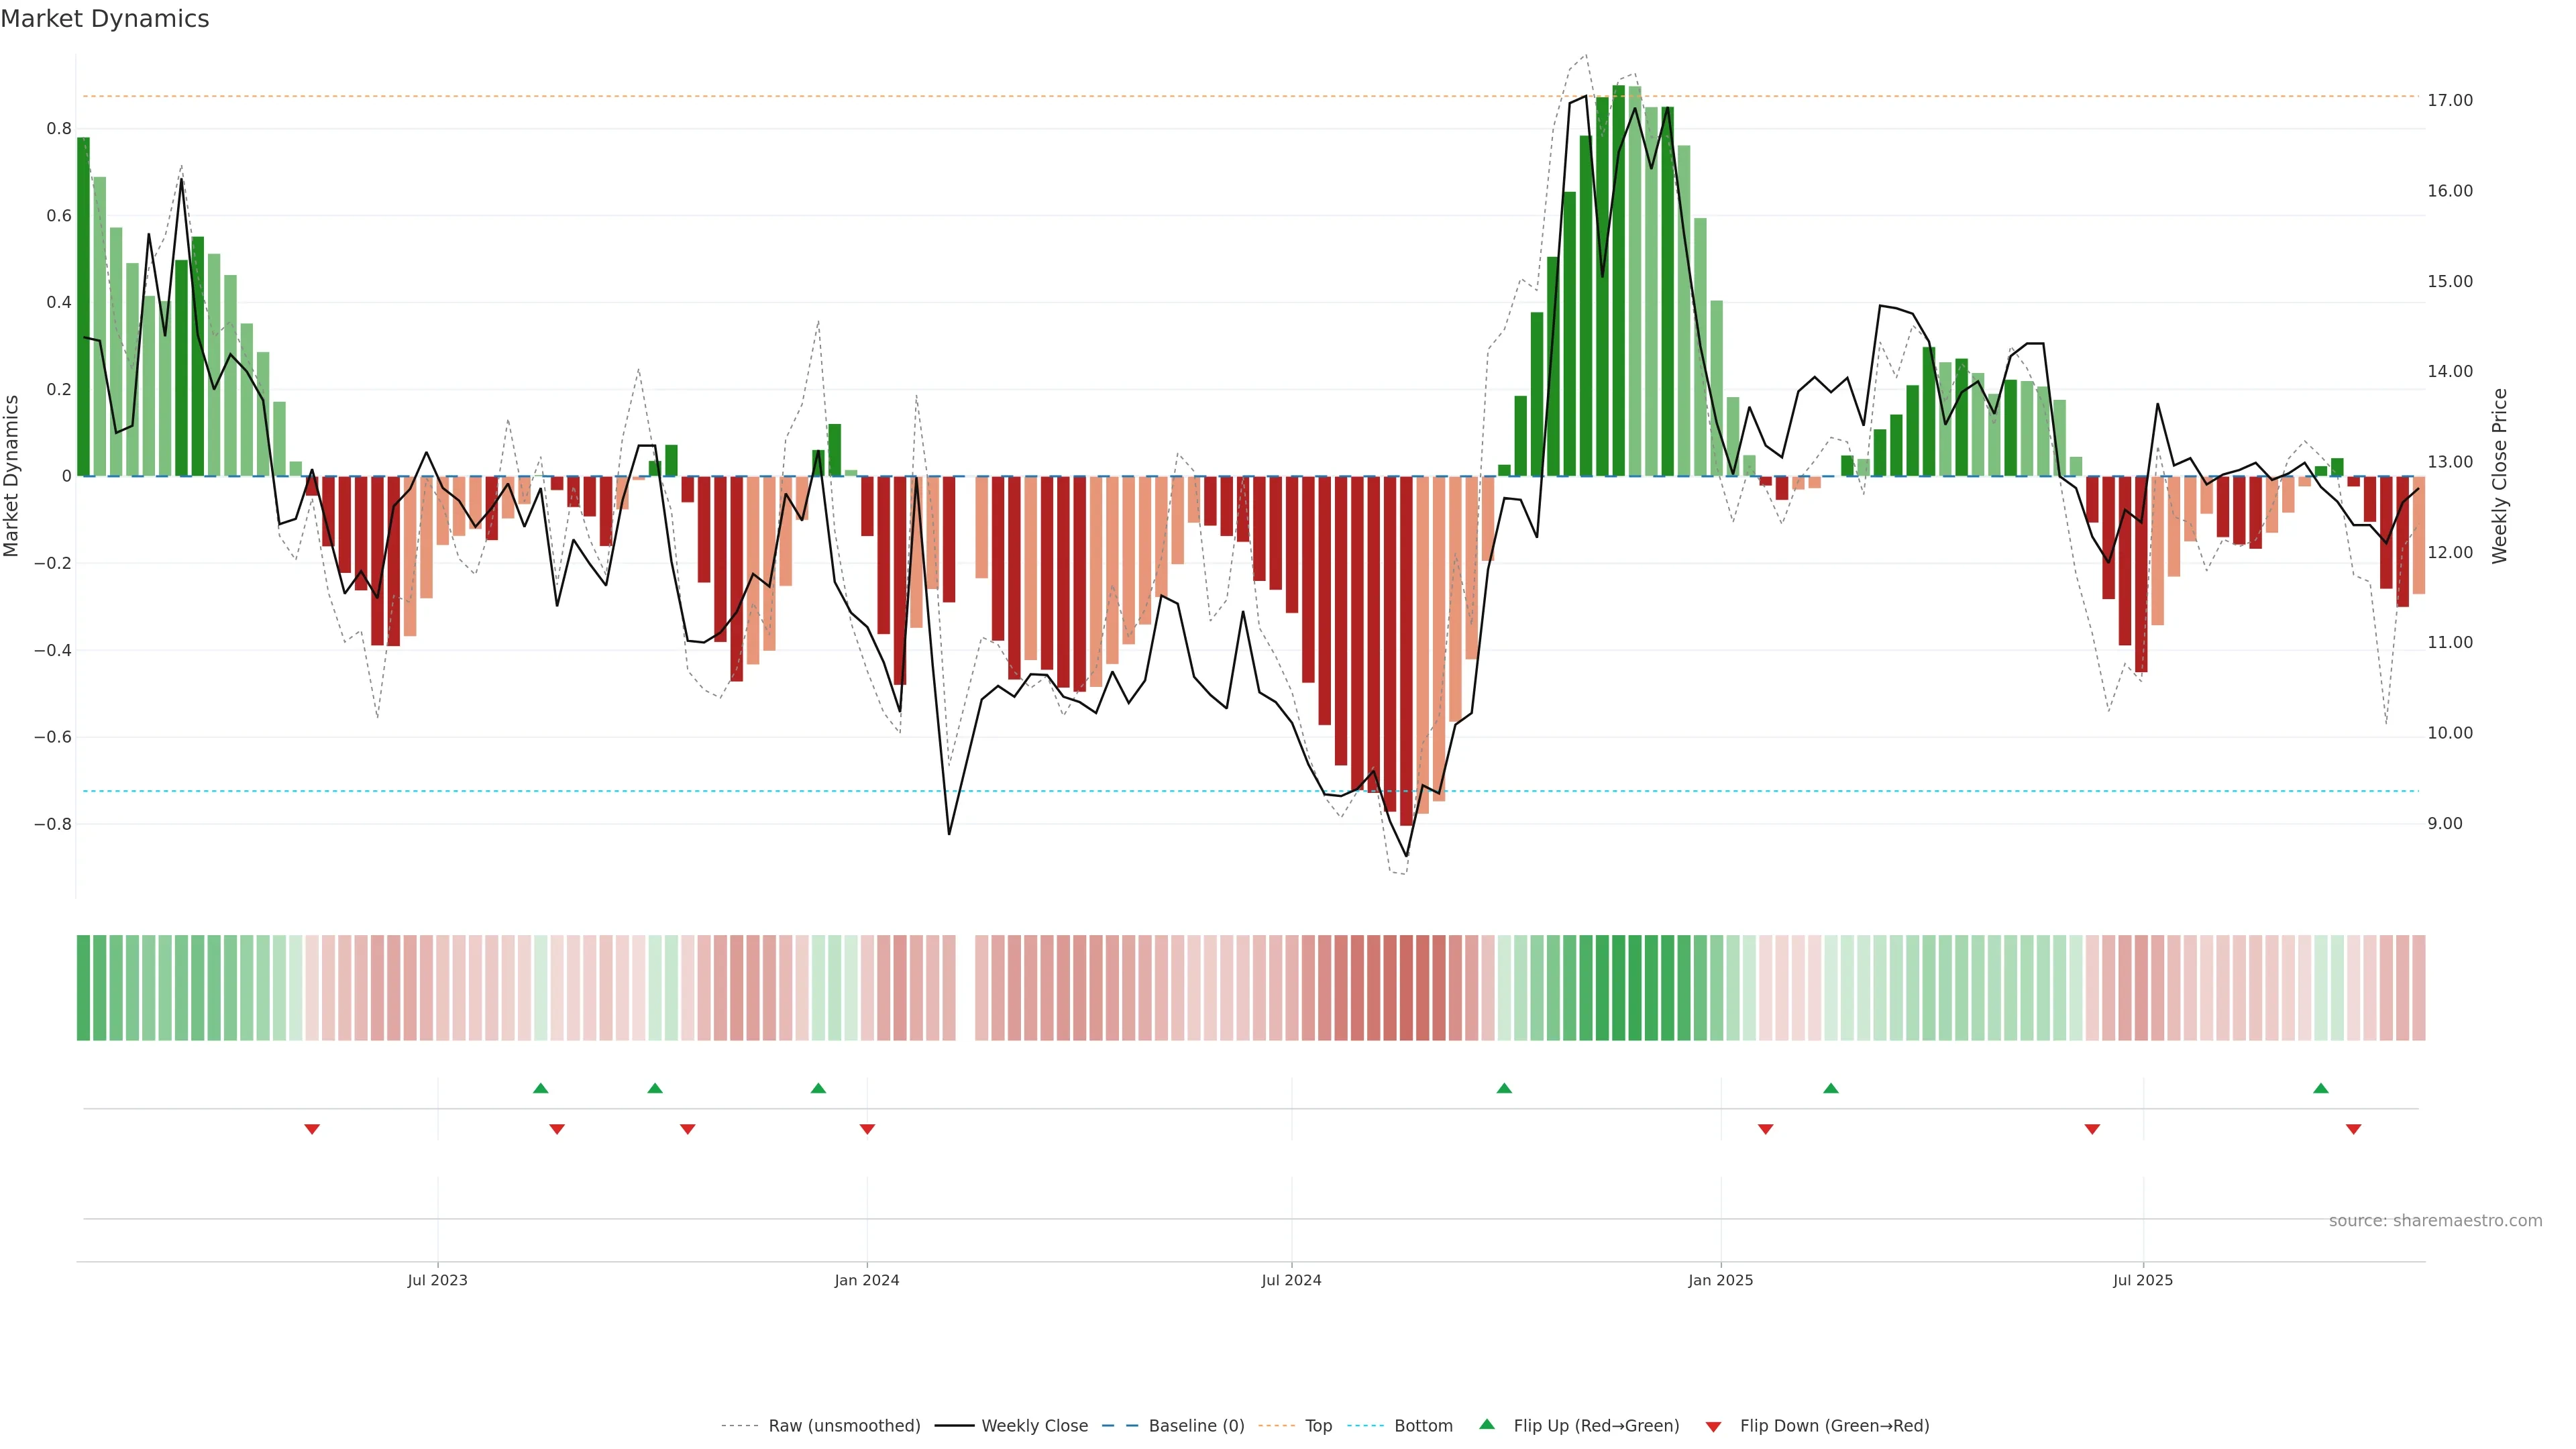Image resolution: width=2576 pixels, height=1449 pixels.
Task: Click green triangle icon in legend beside Flip Up
Action: pyautogui.click(x=1487, y=1424)
